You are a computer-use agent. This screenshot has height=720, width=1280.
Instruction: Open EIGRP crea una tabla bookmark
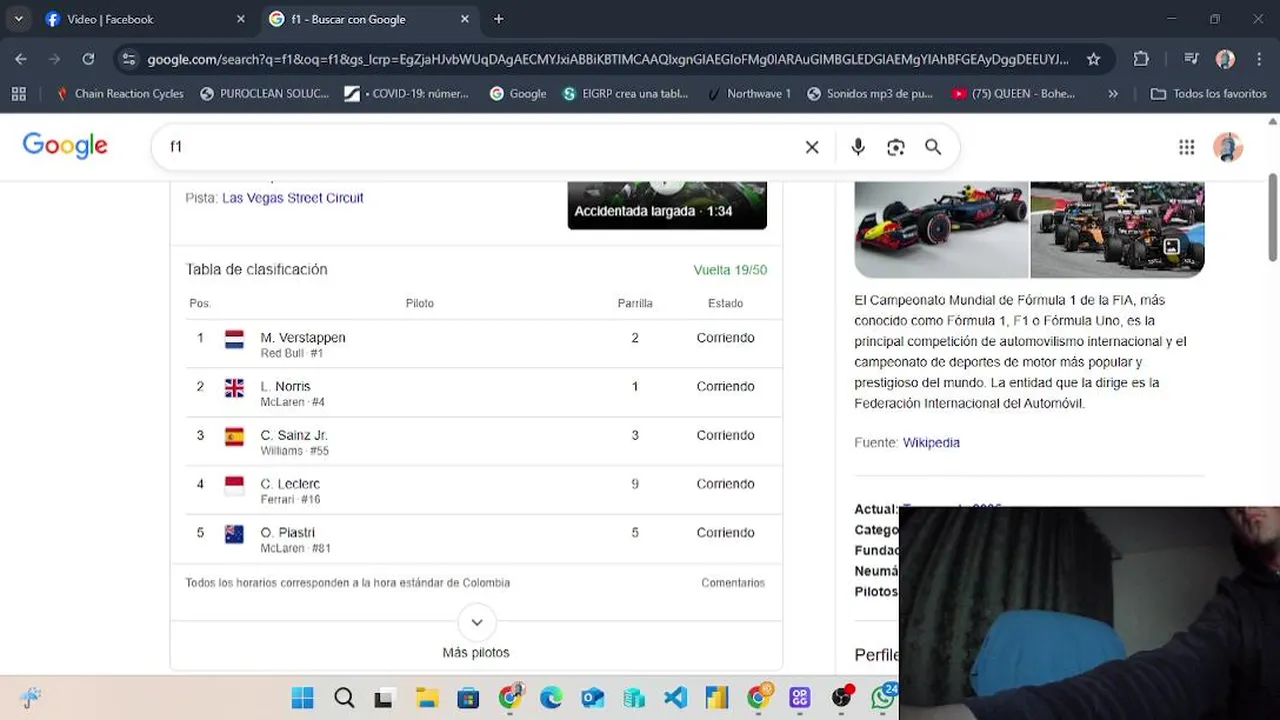626,93
